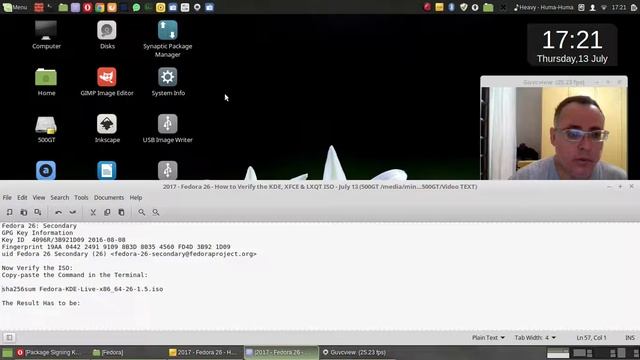The width and height of the screenshot is (640, 360).
Task: Click the Bluetooth tray icon
Action: click(451, 7)
